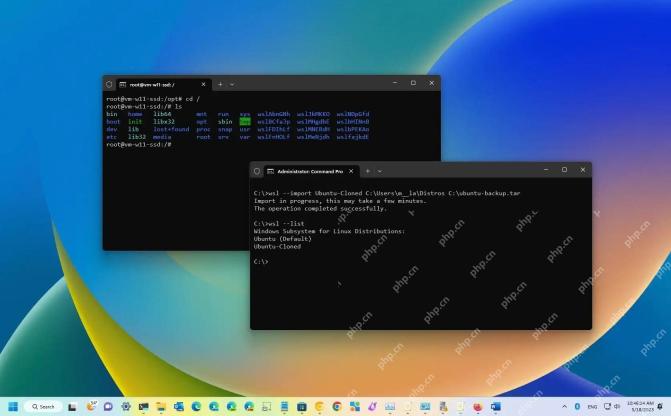
Task: Launch the Chat app from the taskbar
Action: (x=108, y=406)
